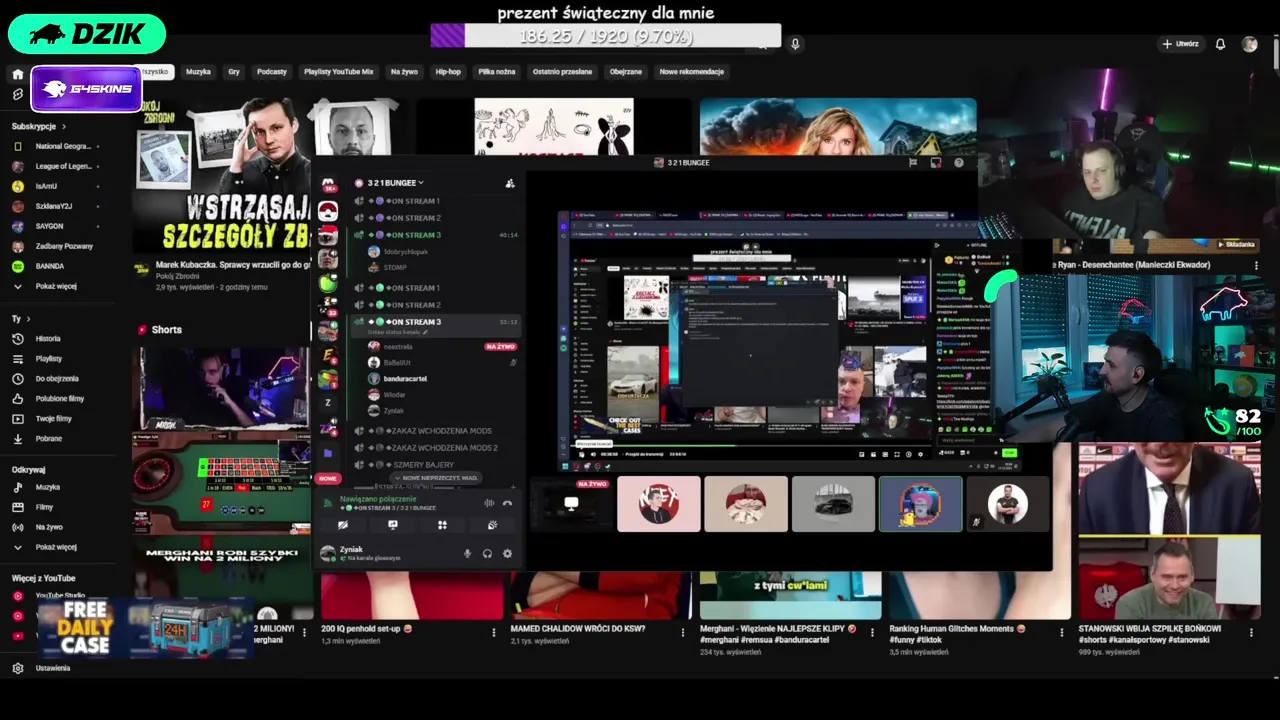Open Discord user settings gear
This screenshot has width=1280, height=720.
(507, 553)
